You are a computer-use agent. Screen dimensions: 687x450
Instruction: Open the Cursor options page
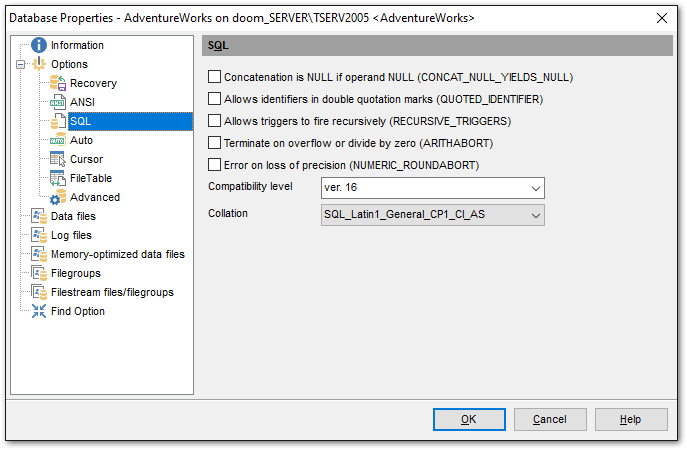tap(86, 159)
